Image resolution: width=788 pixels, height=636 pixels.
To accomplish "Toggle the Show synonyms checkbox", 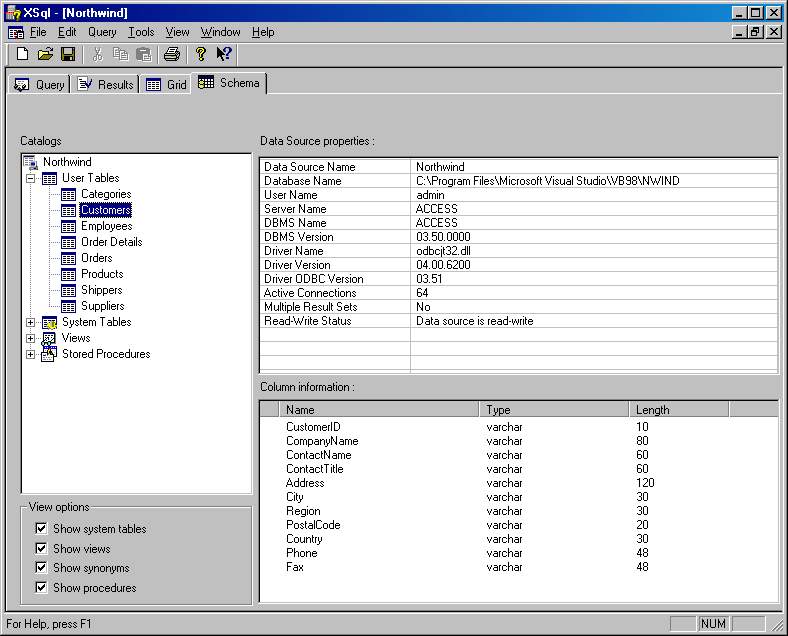I will tap(41, 568).
